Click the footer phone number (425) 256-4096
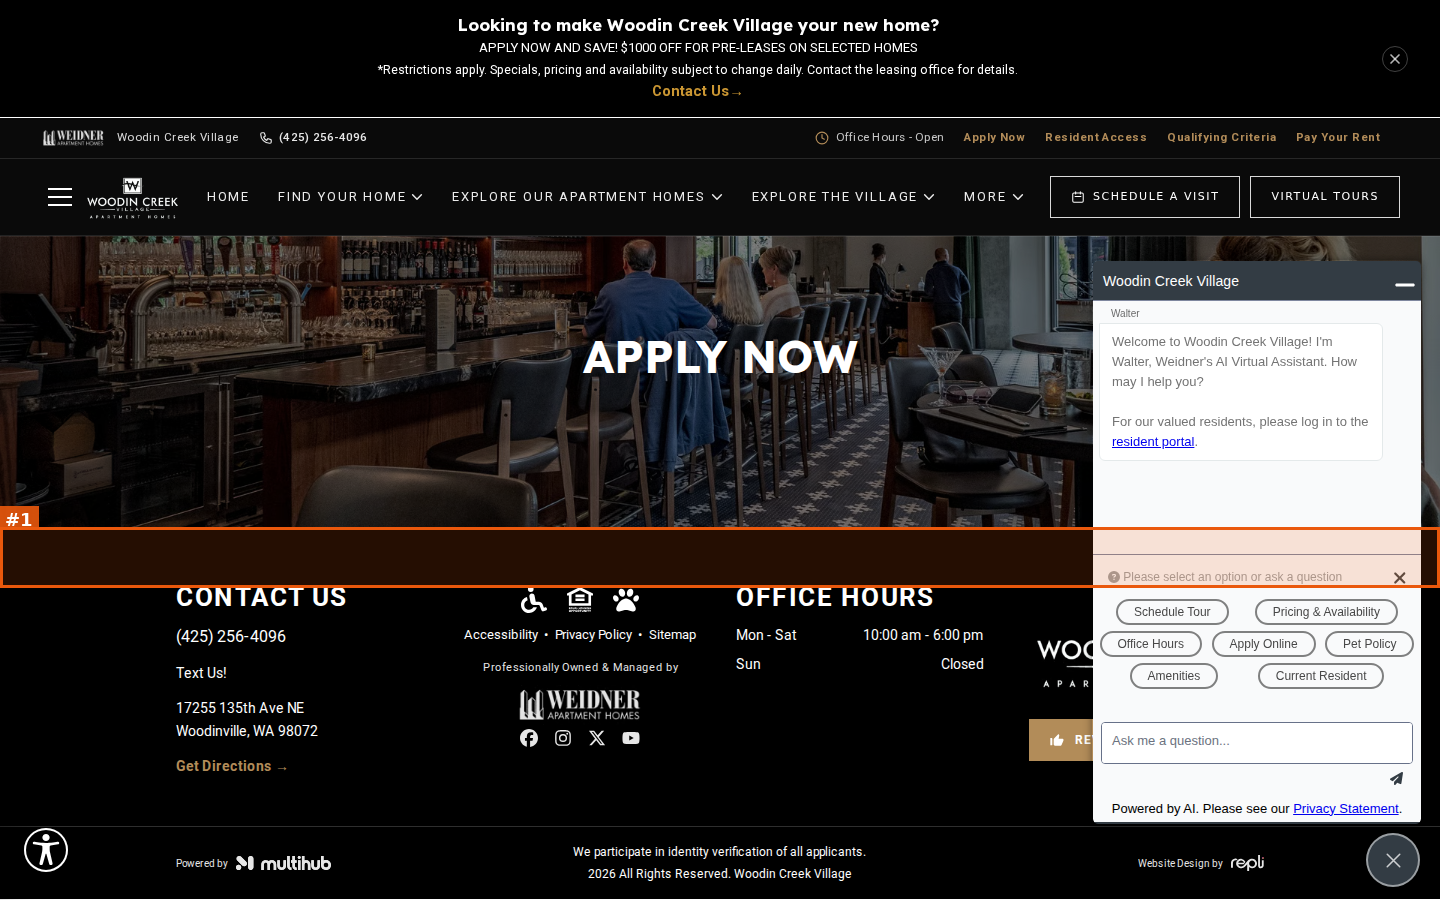This screenshot has height=900, width=1440. click(231, 636)
